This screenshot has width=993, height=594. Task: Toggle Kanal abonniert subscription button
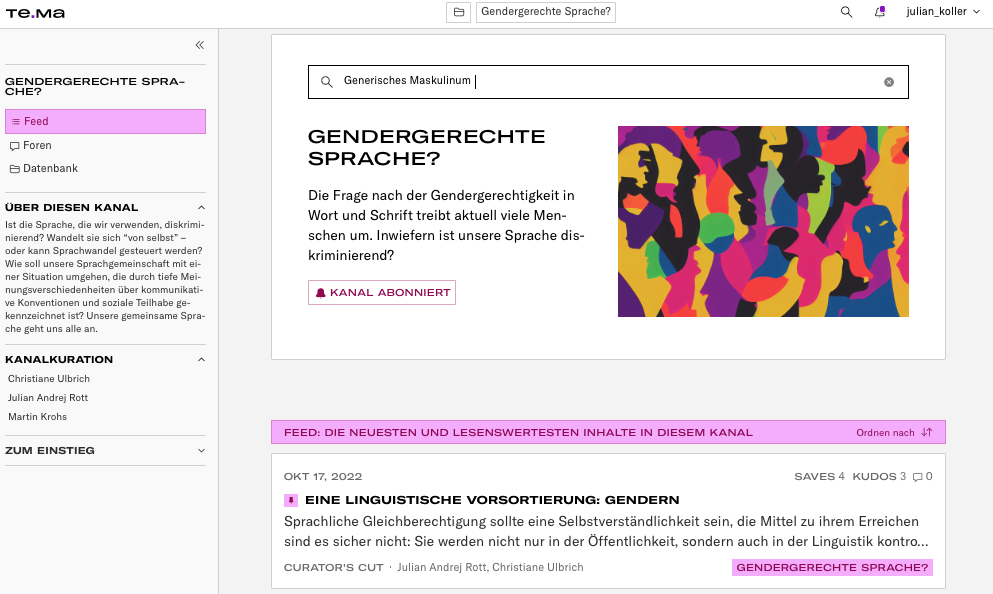click(381, 292)
